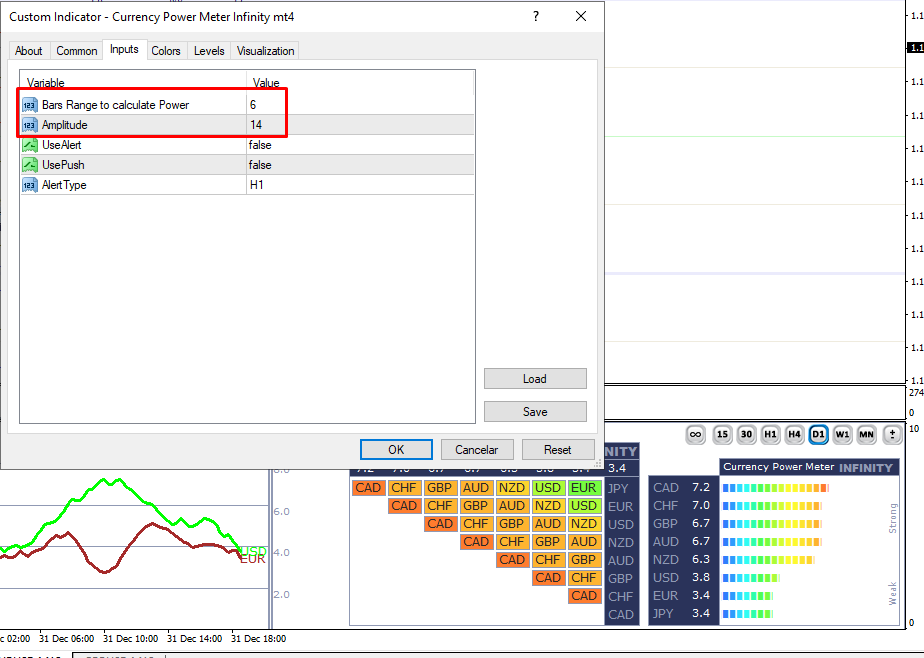The image size is (924, 658).
Task: Click the UsePush boolean icon
Action: (29, 166)
